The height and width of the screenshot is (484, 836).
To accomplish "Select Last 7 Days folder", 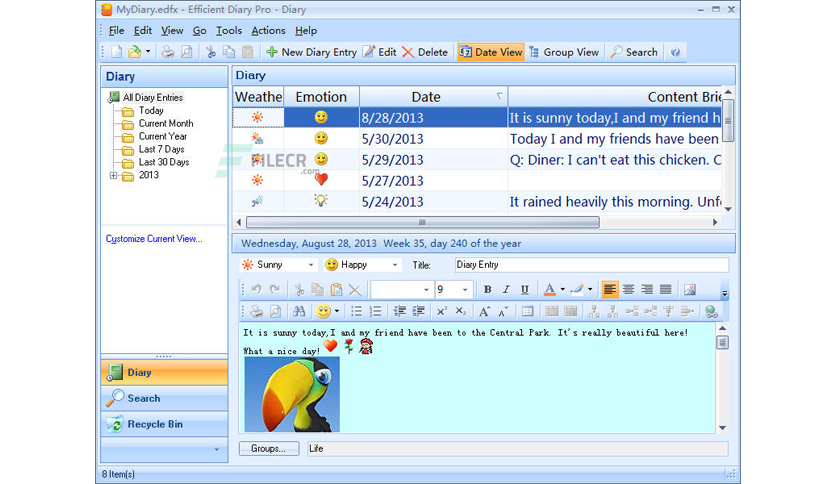I will pos(162,149).
